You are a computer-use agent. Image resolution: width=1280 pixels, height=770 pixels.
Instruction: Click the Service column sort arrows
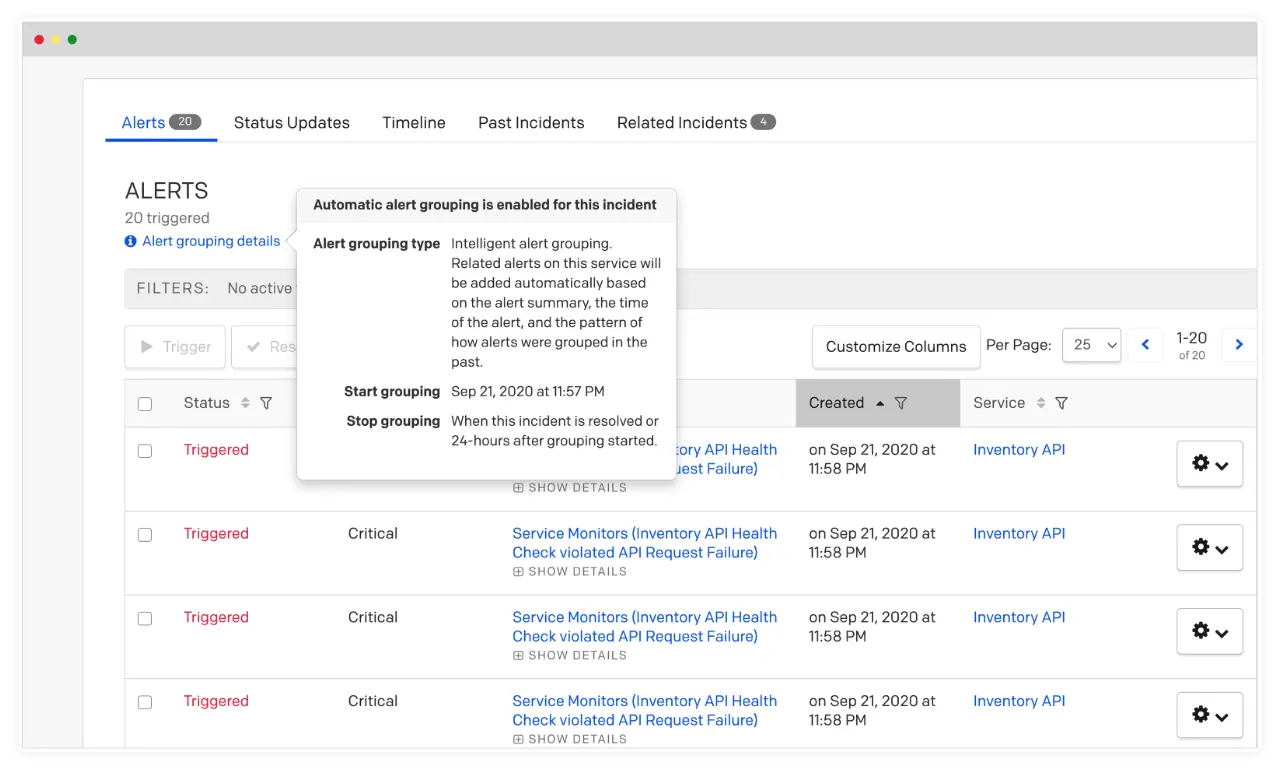click(1041, 403)
